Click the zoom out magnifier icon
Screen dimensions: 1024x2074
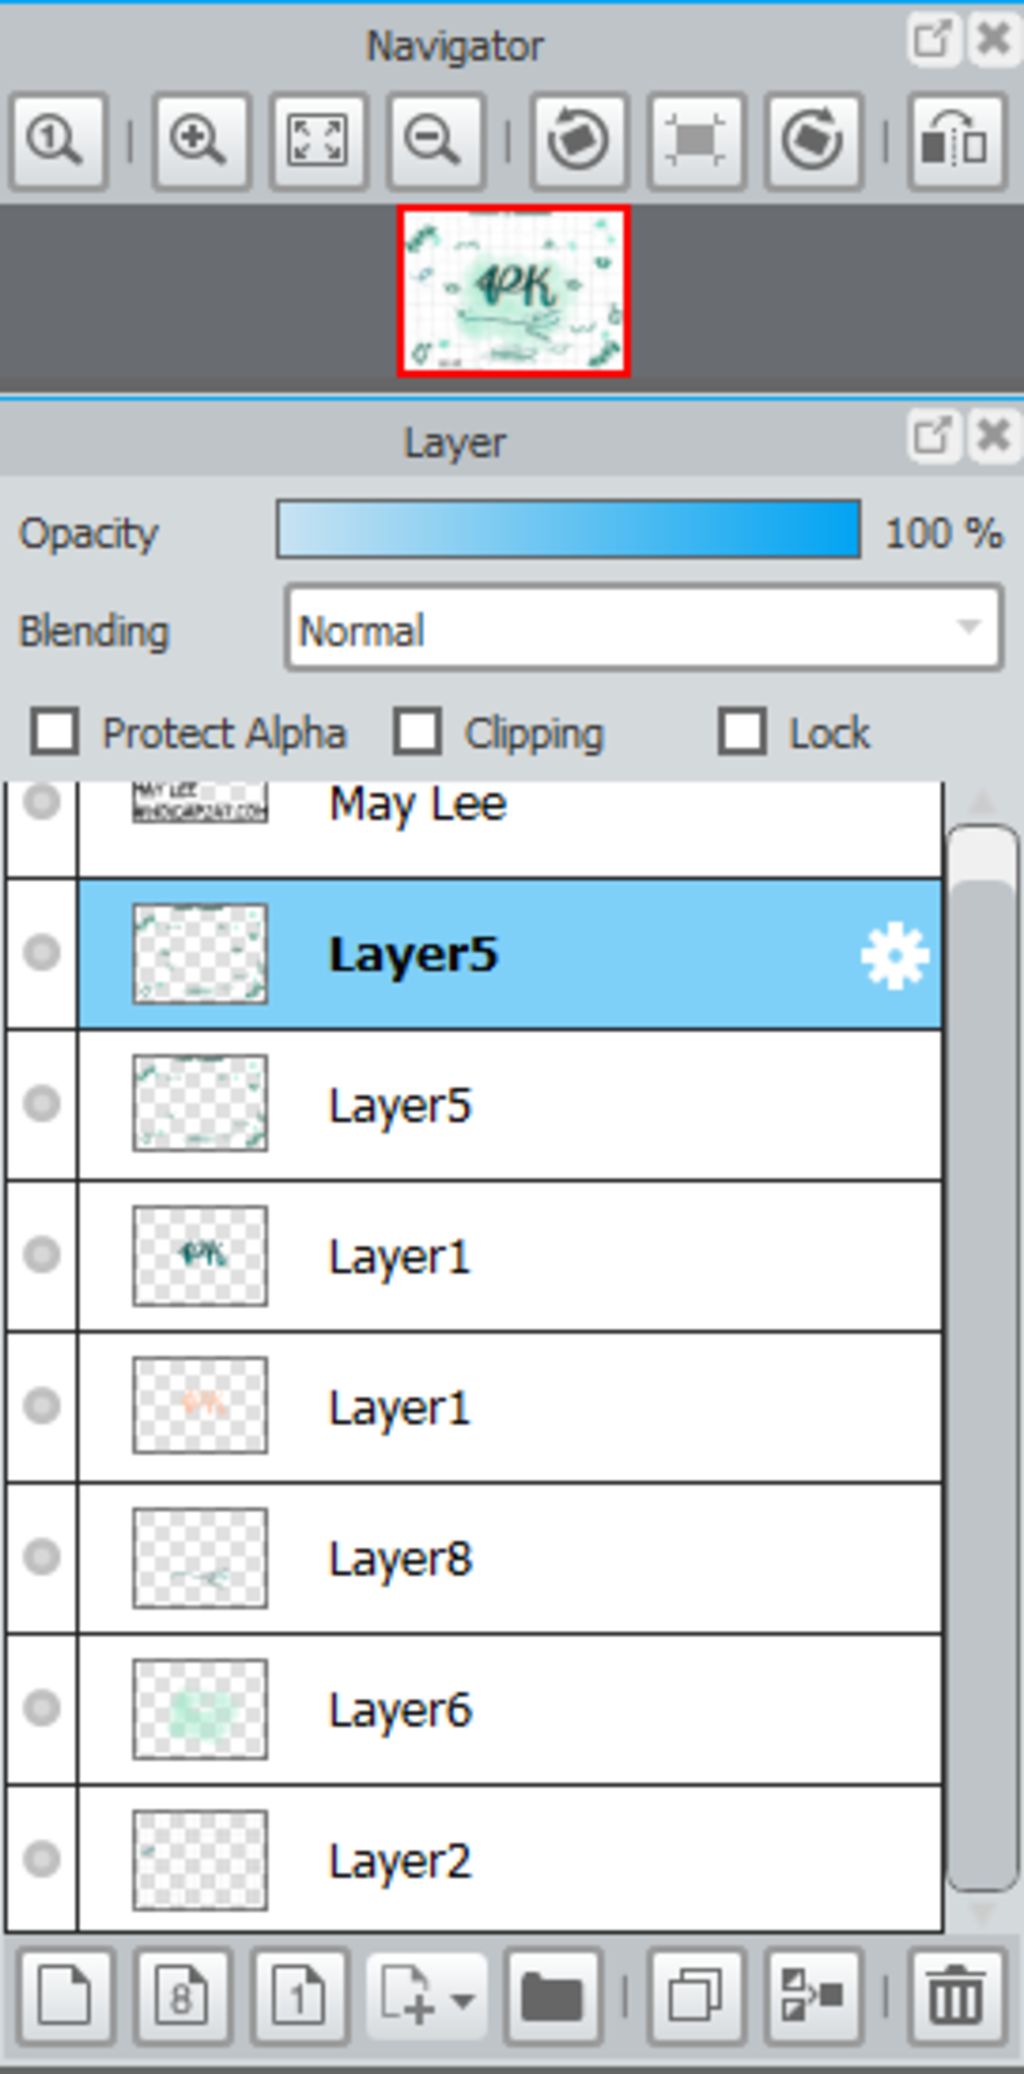[x=435, y=141]
